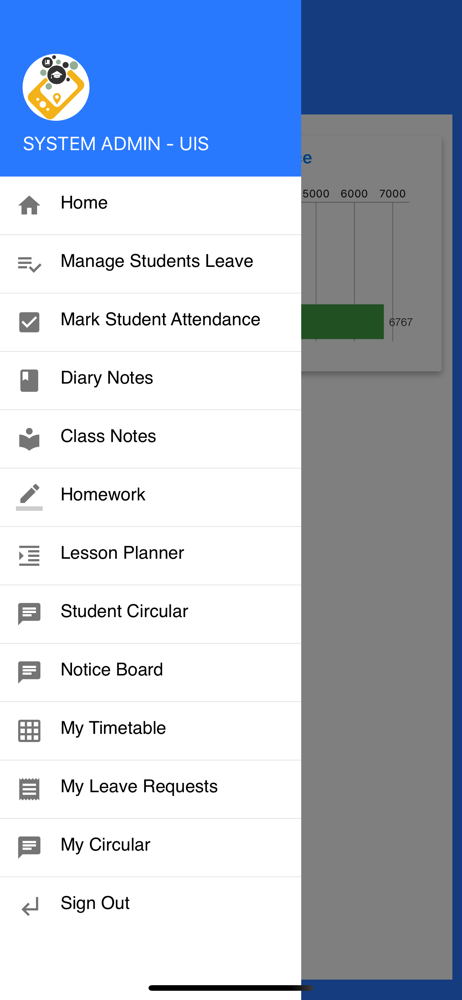Select the checkbox icon beside Mark Student Attendance
The height and width of the screenshot is (1000, 462).
(29, 322)
